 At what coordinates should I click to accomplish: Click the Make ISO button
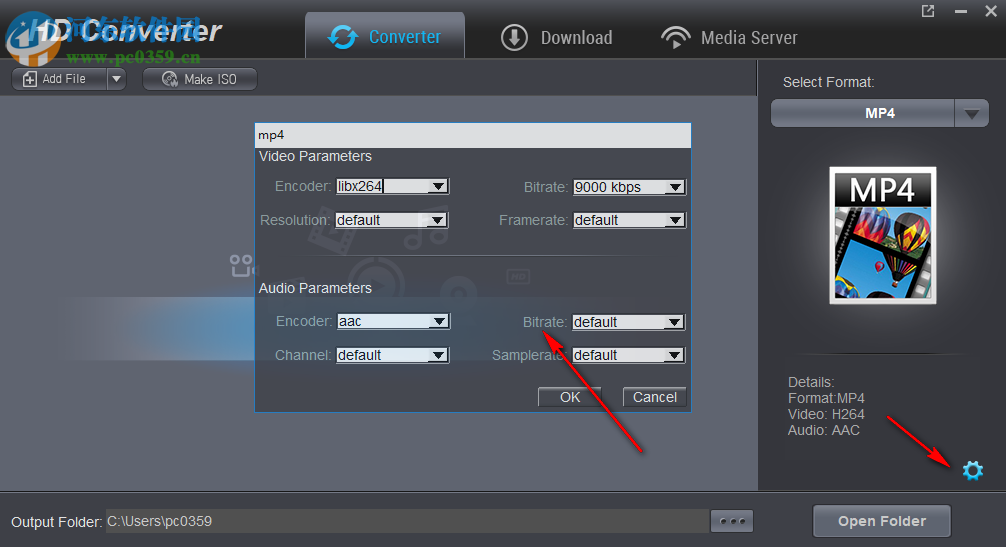pos(200,79)
